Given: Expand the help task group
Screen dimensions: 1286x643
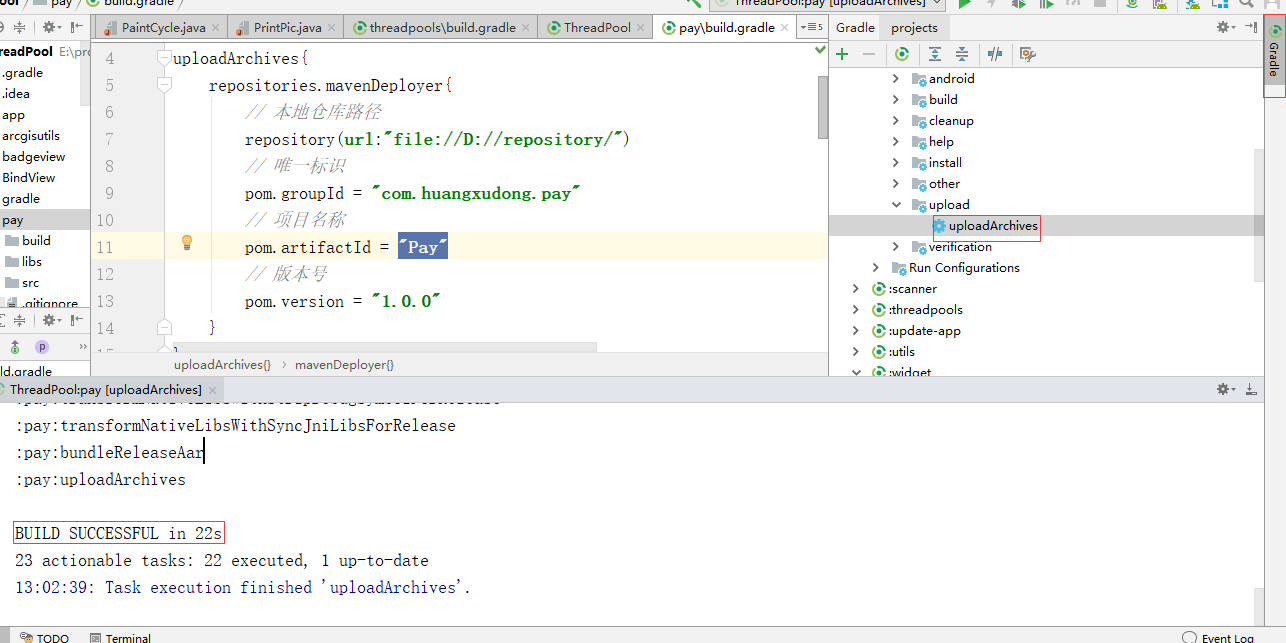Looking at the screenshot, I should [896, 141].
